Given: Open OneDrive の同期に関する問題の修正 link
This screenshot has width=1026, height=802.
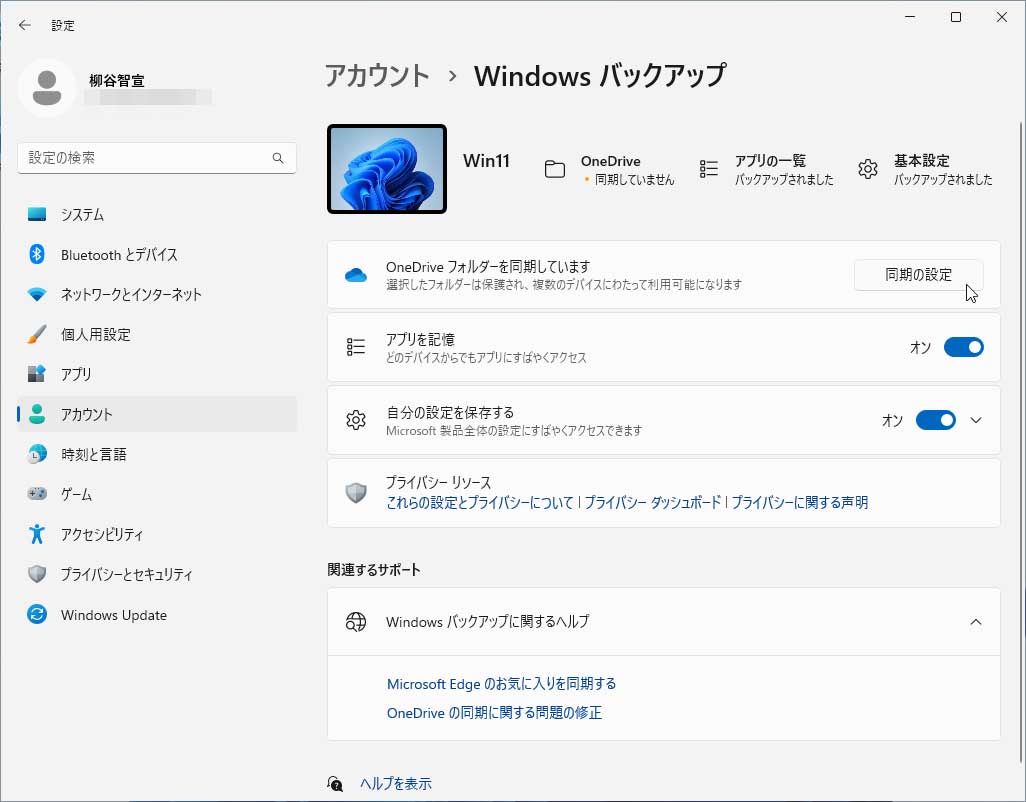Looking at the screenshot, I should pyautogui.click(x=494, y=713).
